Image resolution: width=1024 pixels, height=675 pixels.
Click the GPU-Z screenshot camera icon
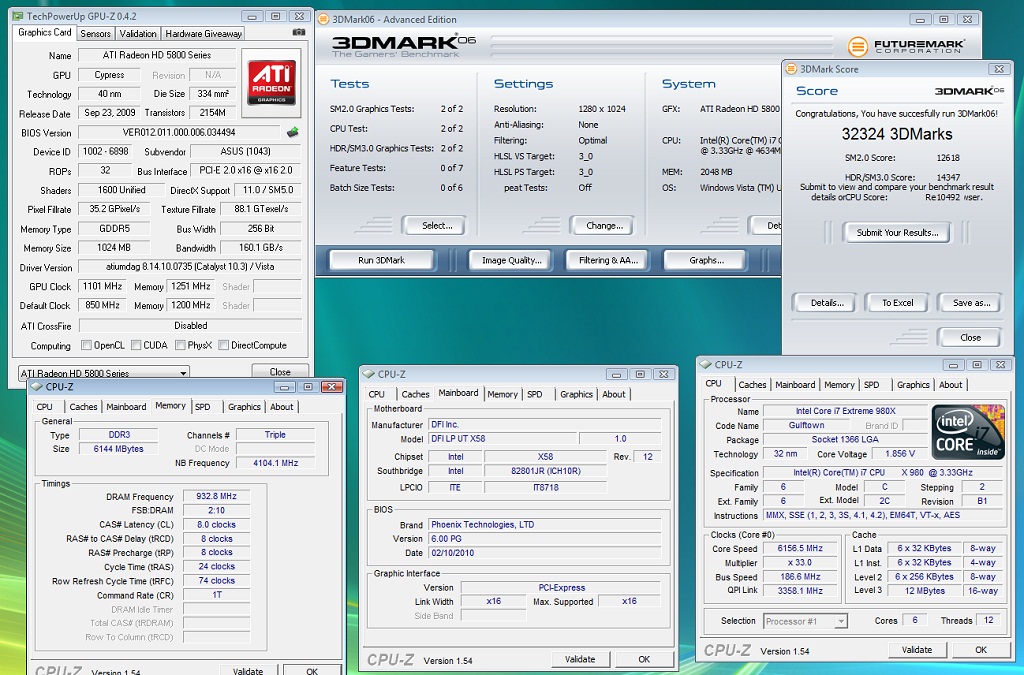pyautogui.click(x=298, y=32)
